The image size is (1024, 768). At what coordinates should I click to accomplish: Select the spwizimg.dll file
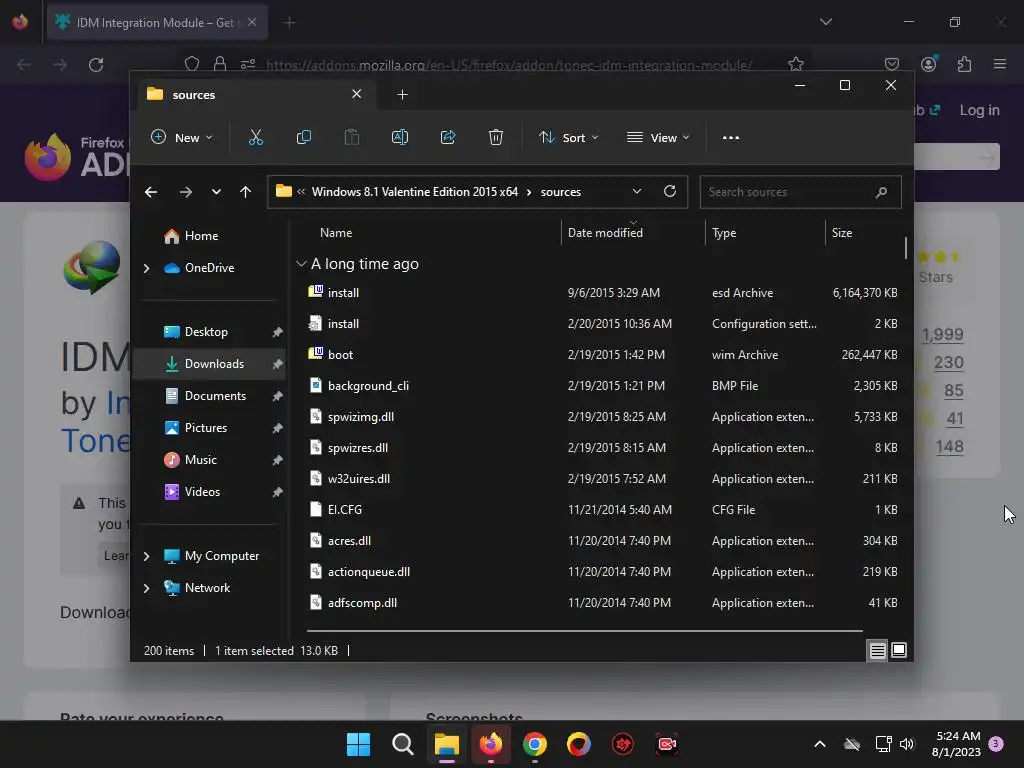coord(602,417)
